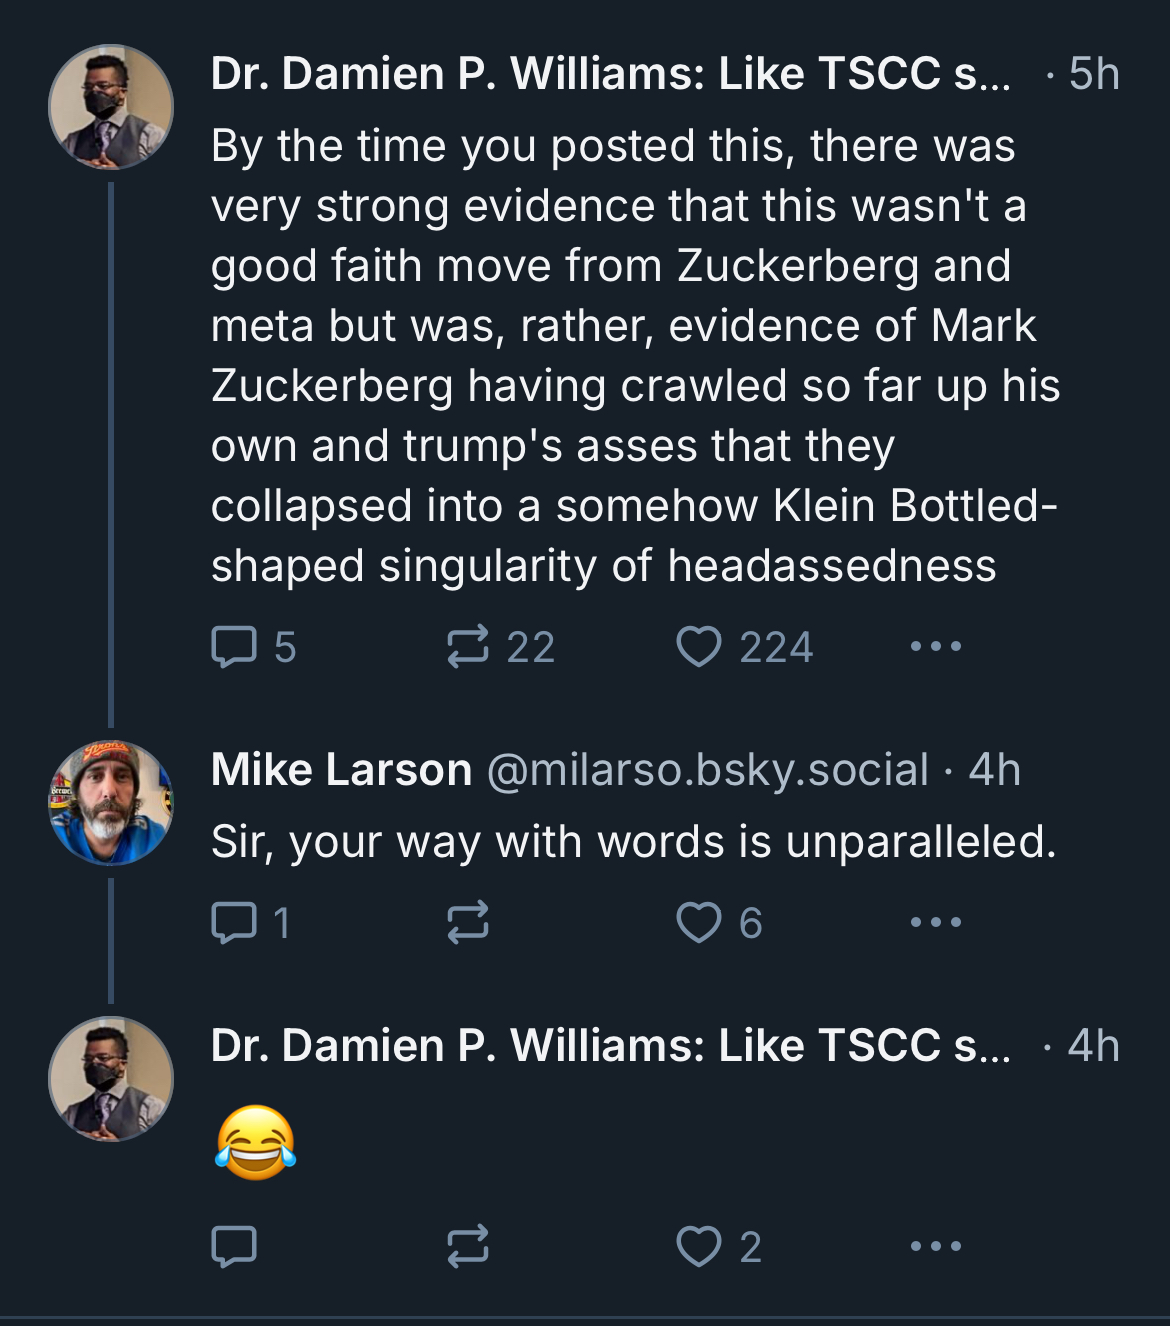This screenshot has width=1170, height=1326.
Task: Open more options on the emoji reply
Action: click(936, 1246)
